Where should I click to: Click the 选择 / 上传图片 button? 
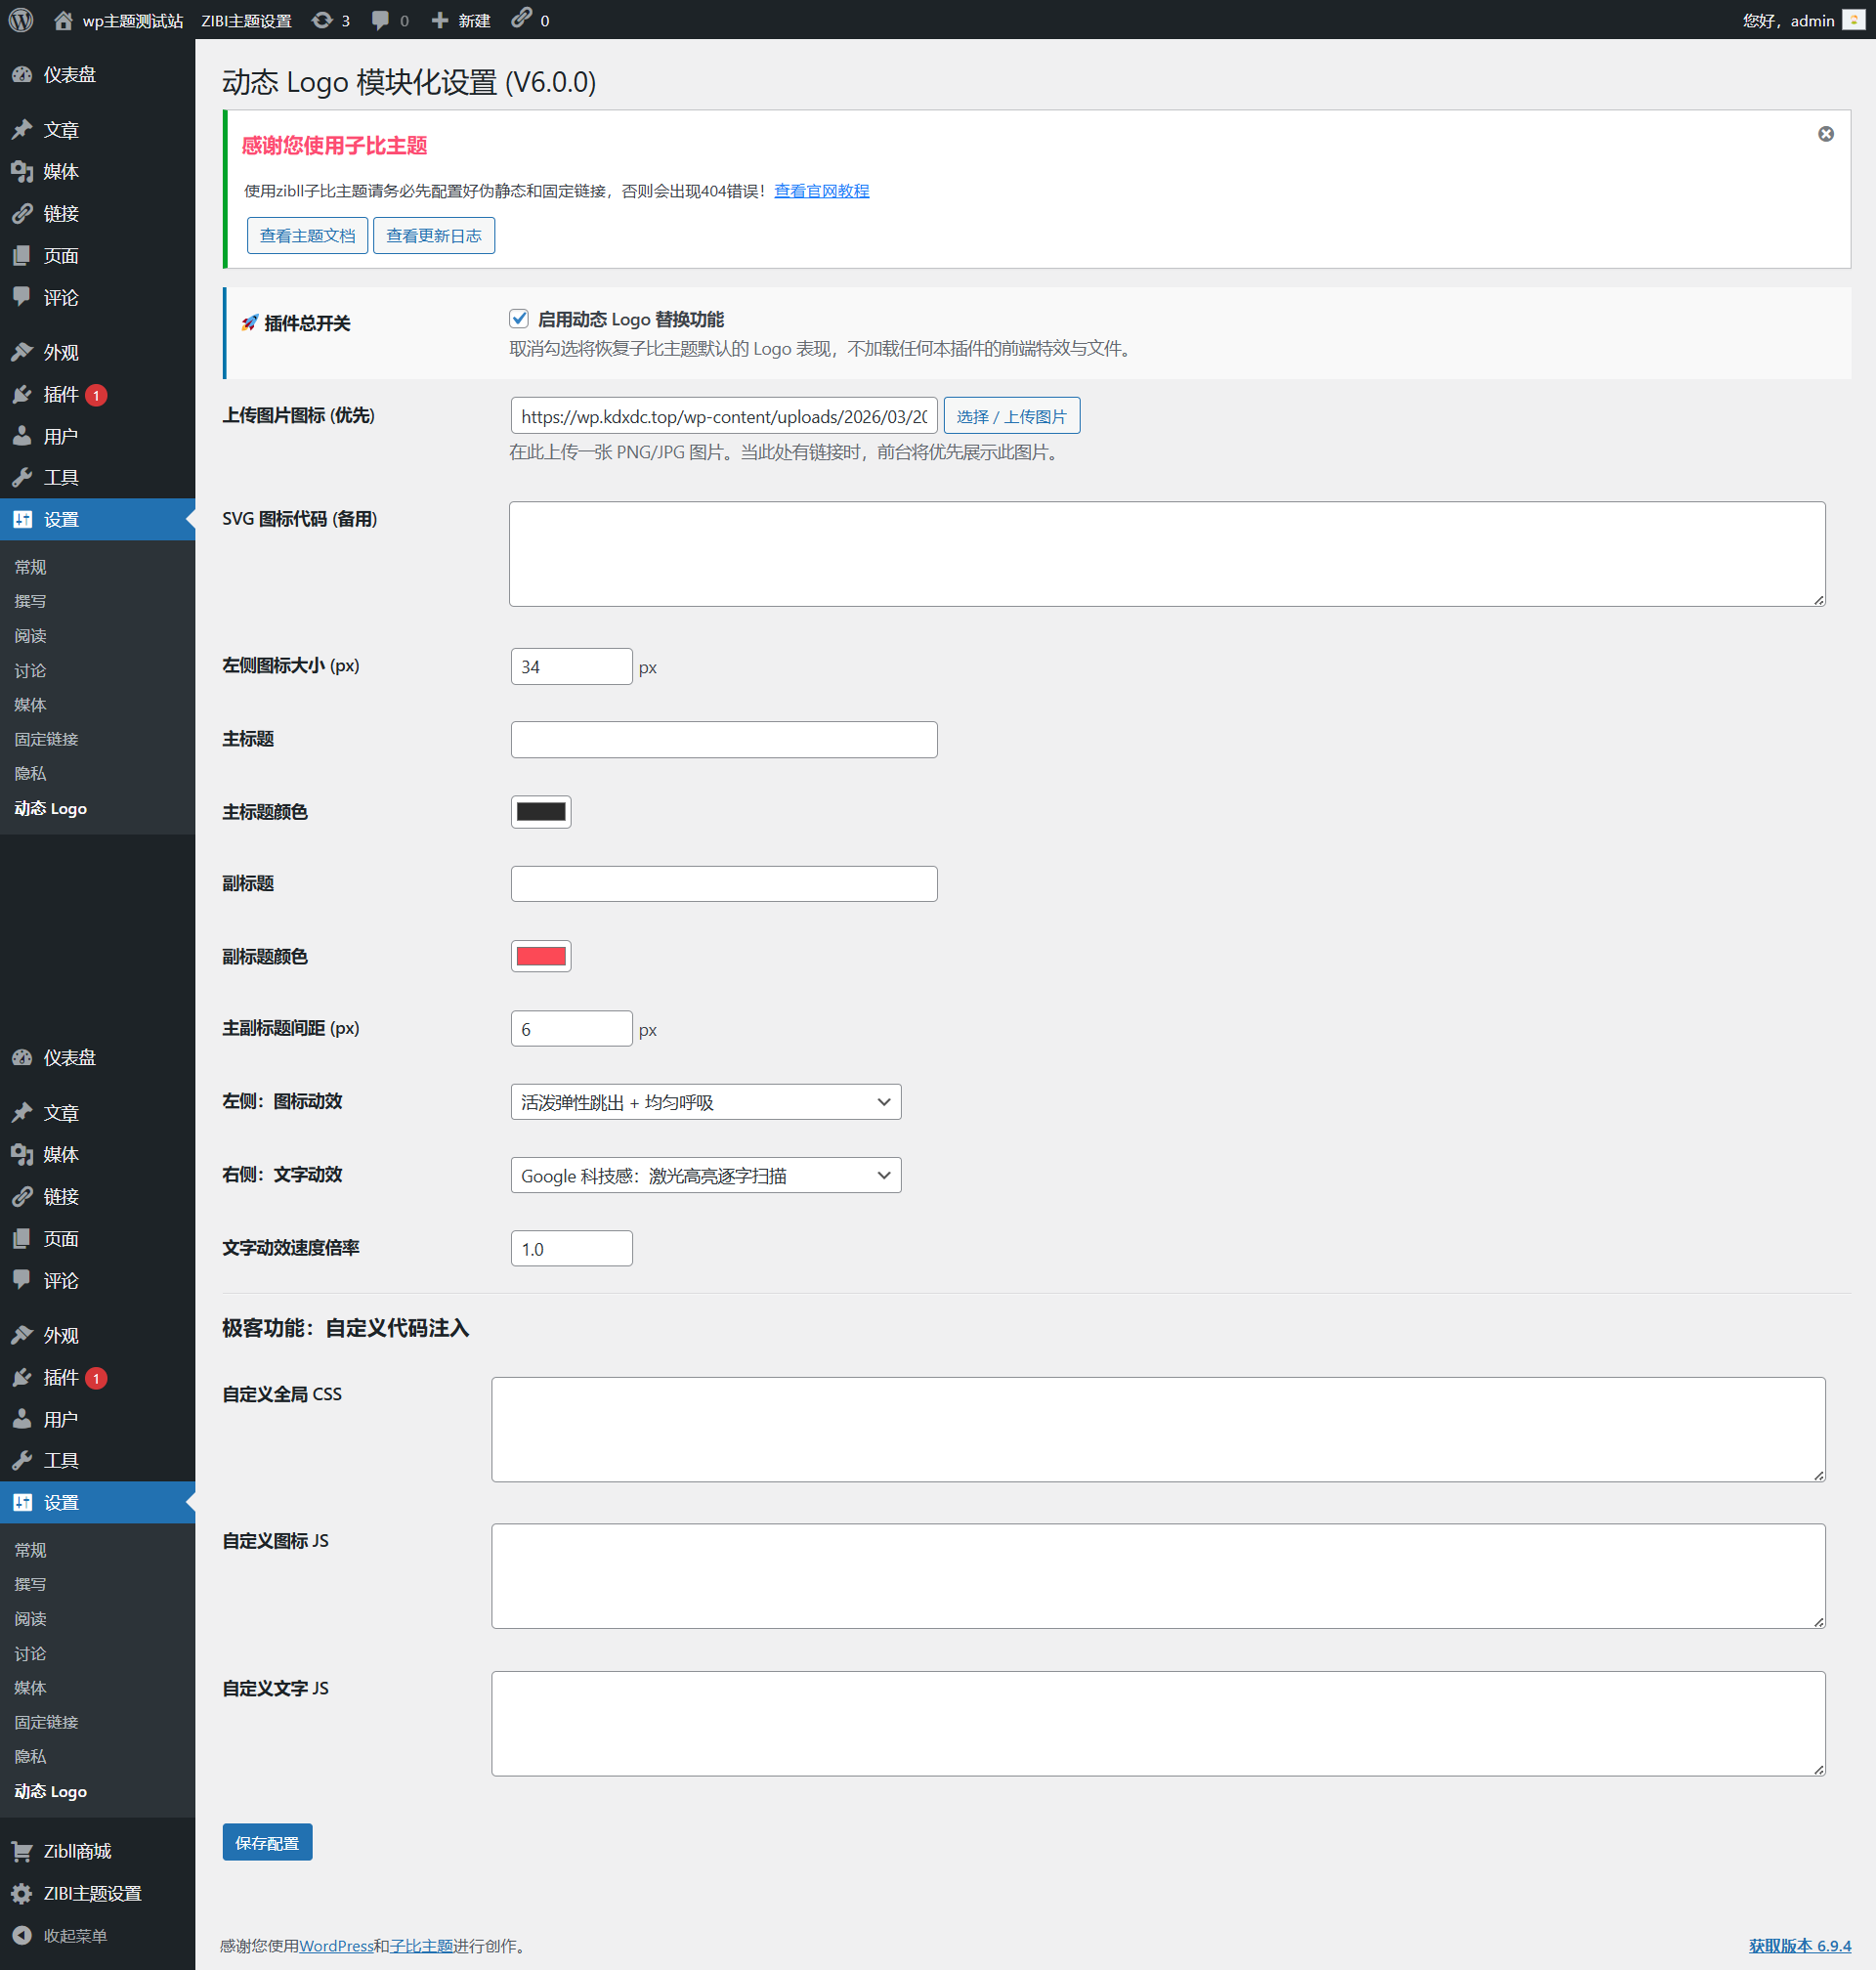click(x=1011, y=416)
